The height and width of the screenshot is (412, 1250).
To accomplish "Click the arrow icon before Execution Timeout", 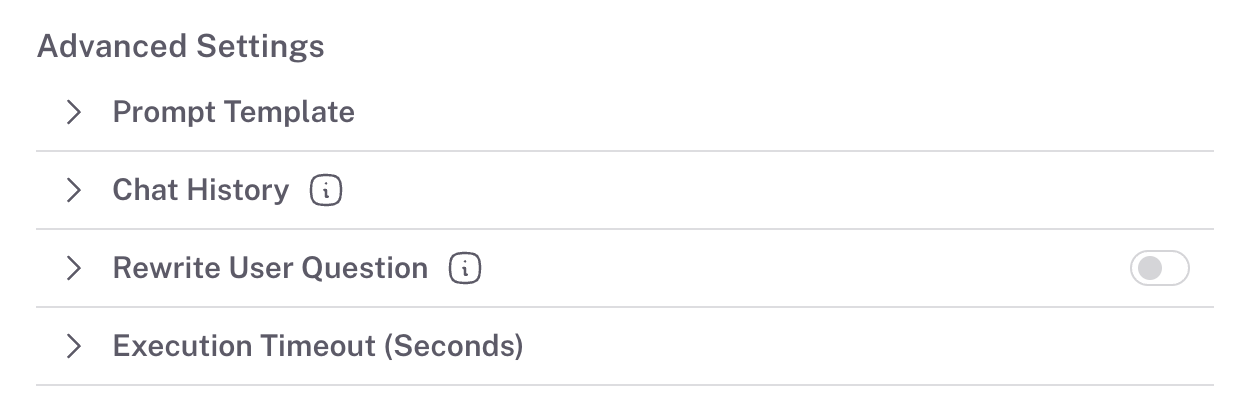I will pos(73,346).
